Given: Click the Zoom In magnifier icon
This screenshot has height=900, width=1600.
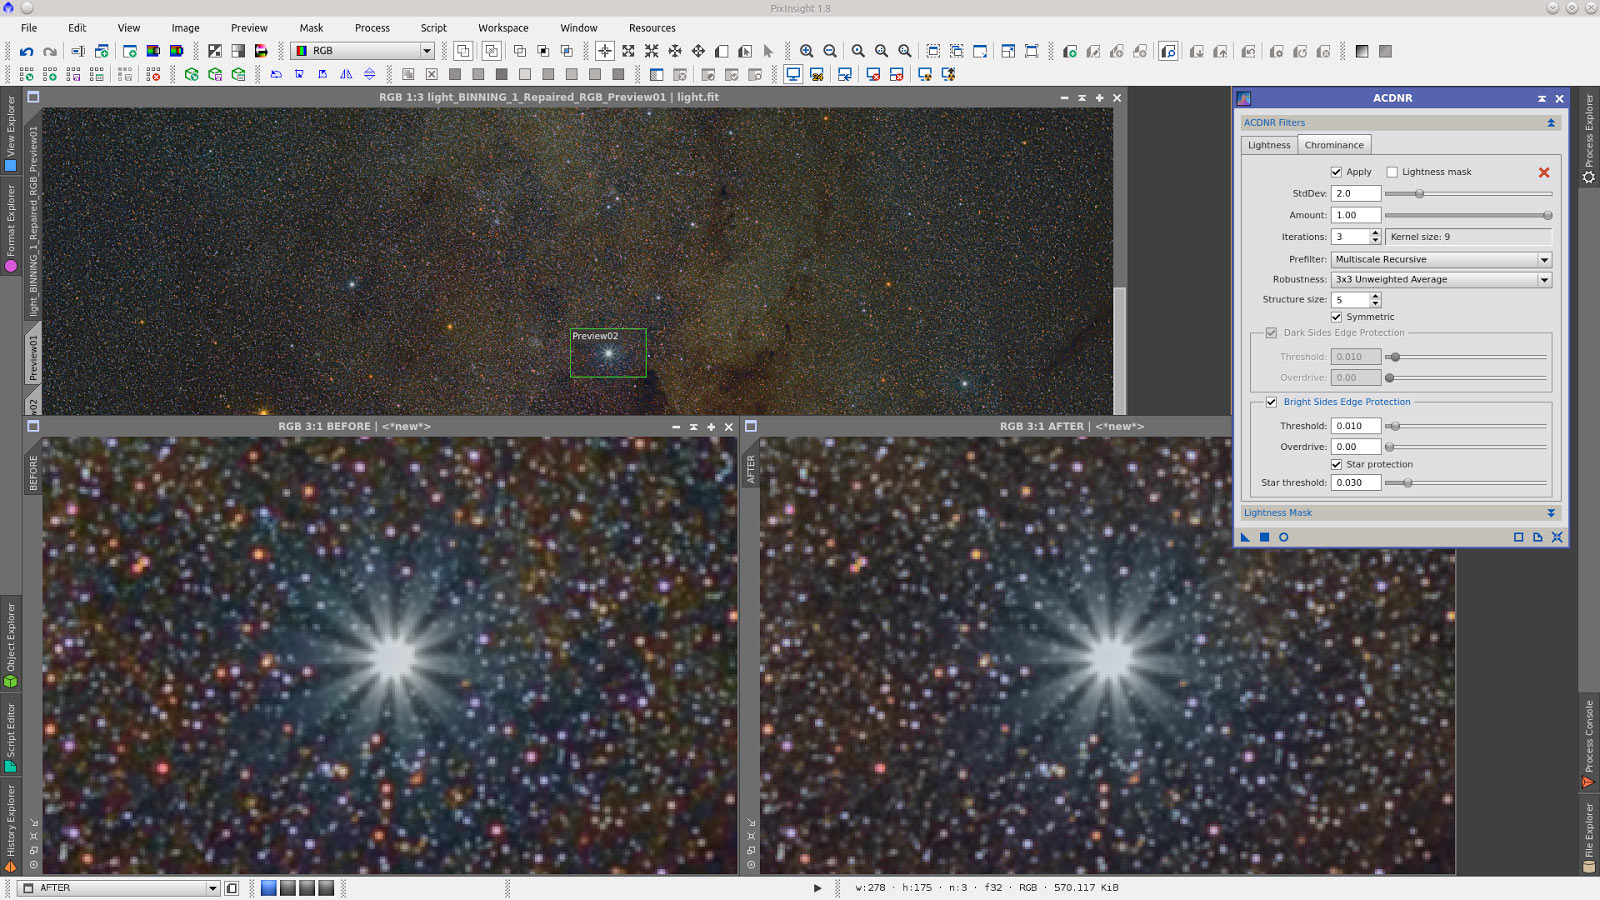Looking at the screenshot, I should pos(806,51).
